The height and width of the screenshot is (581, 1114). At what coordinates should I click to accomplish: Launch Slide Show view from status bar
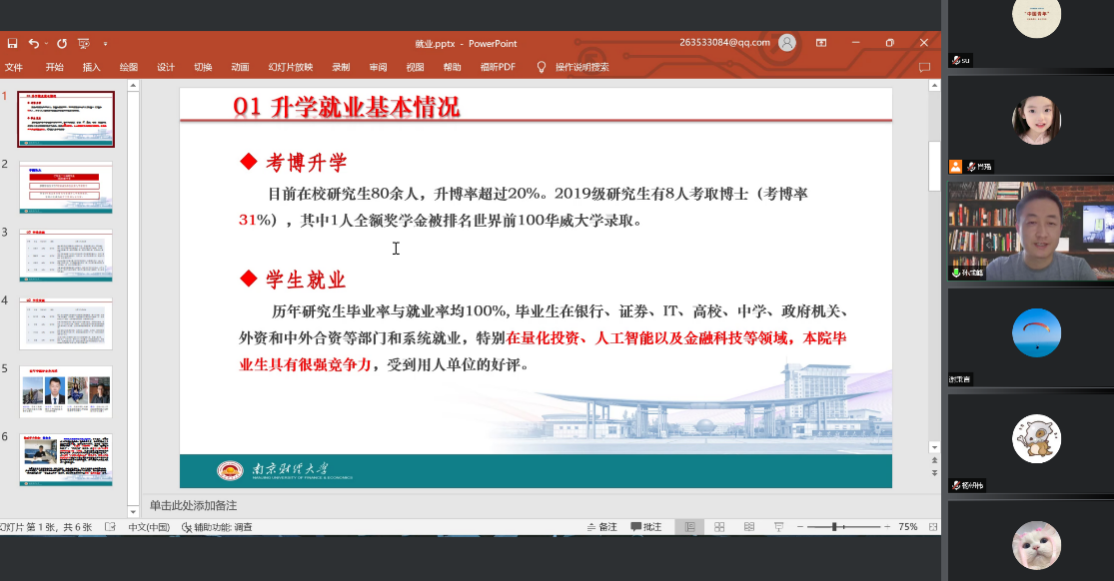coord(779,527)
